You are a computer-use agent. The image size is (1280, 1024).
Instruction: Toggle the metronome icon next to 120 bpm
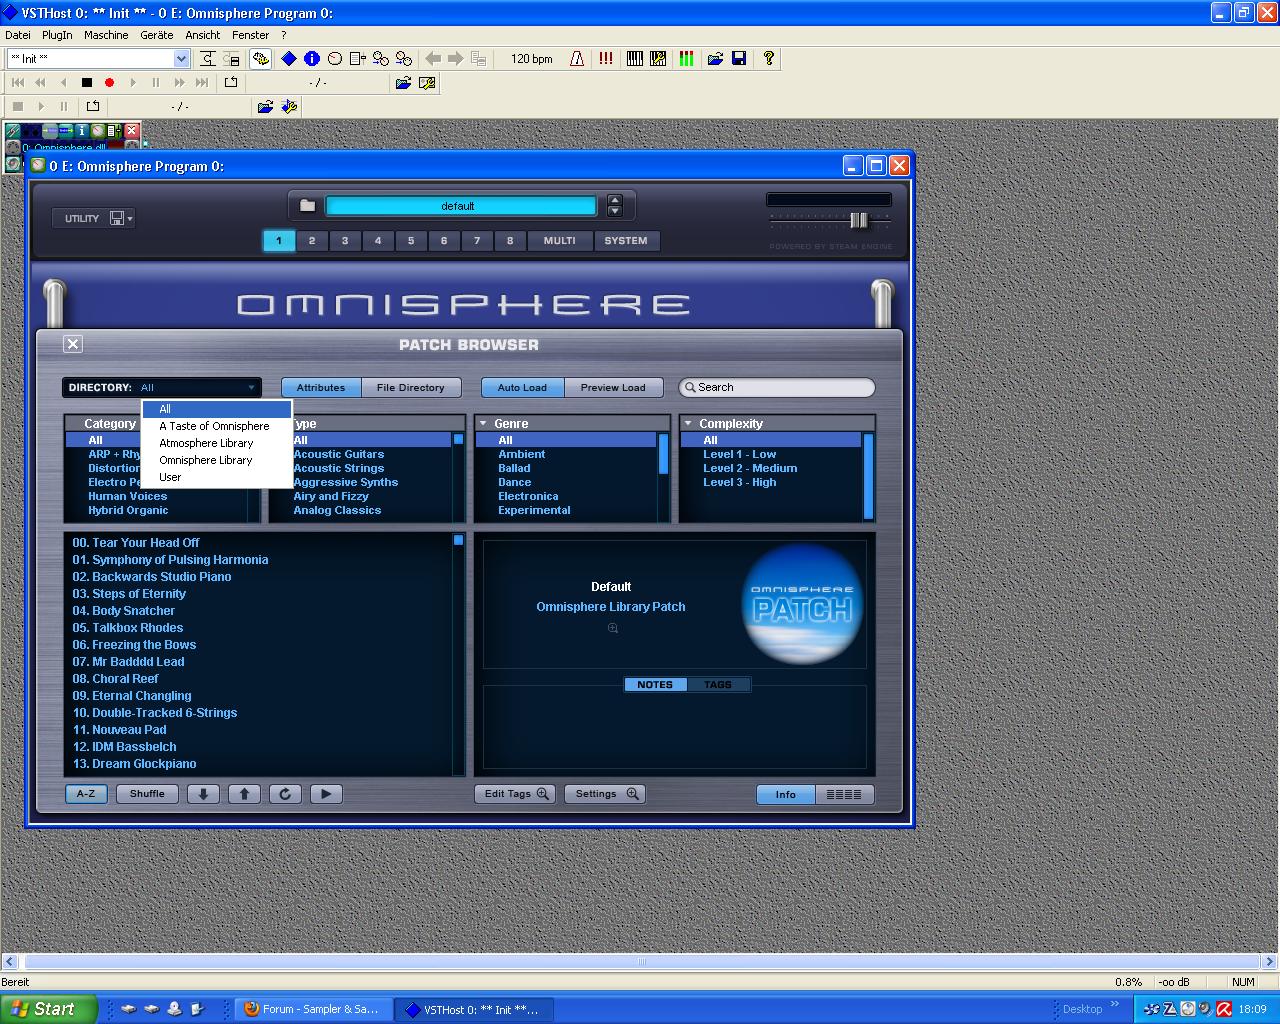pyautogui.click(x=577, y=59)
